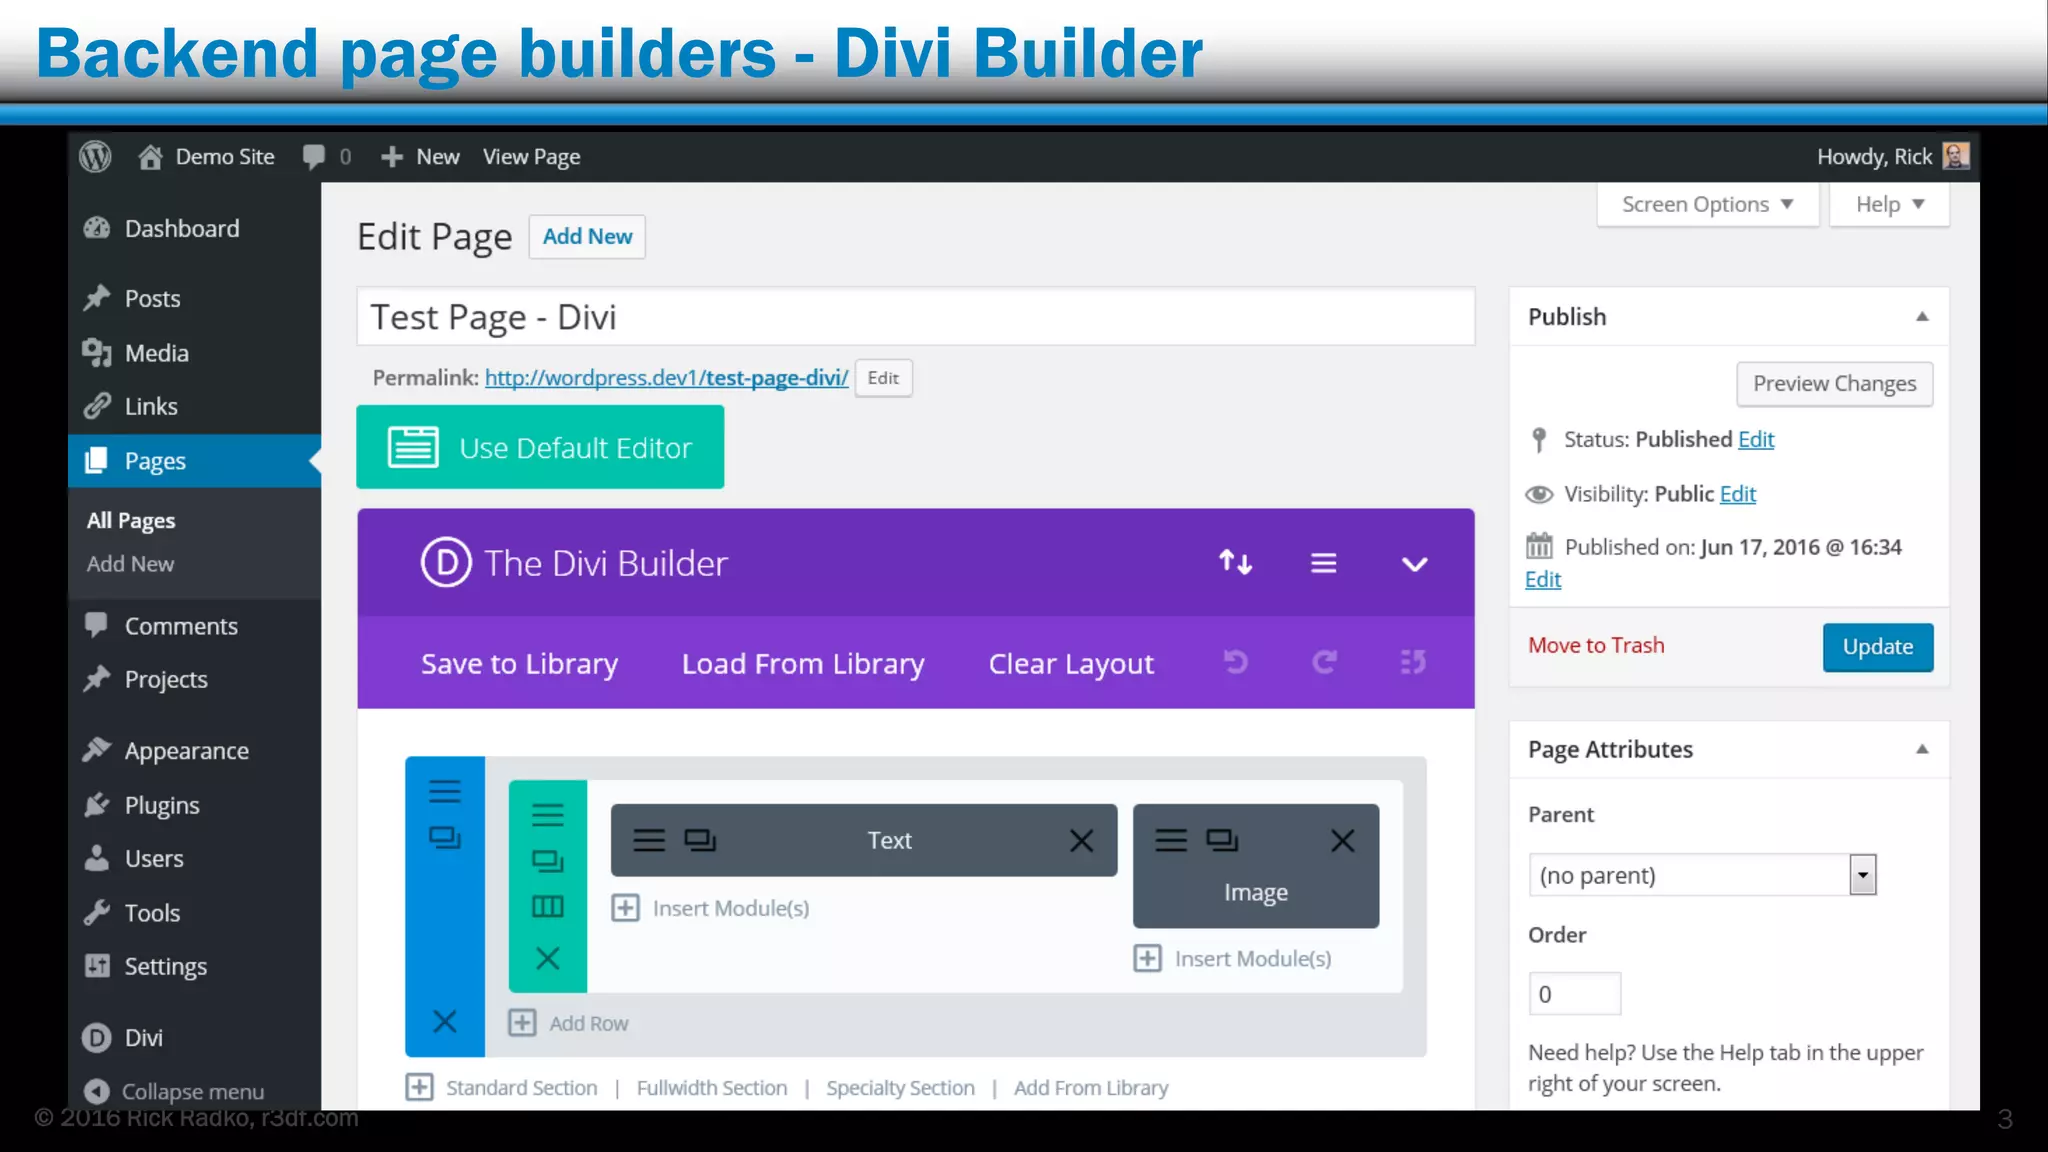
Task: Click the WordPress logo in admin bar
Action: click(x=95, y=157)
